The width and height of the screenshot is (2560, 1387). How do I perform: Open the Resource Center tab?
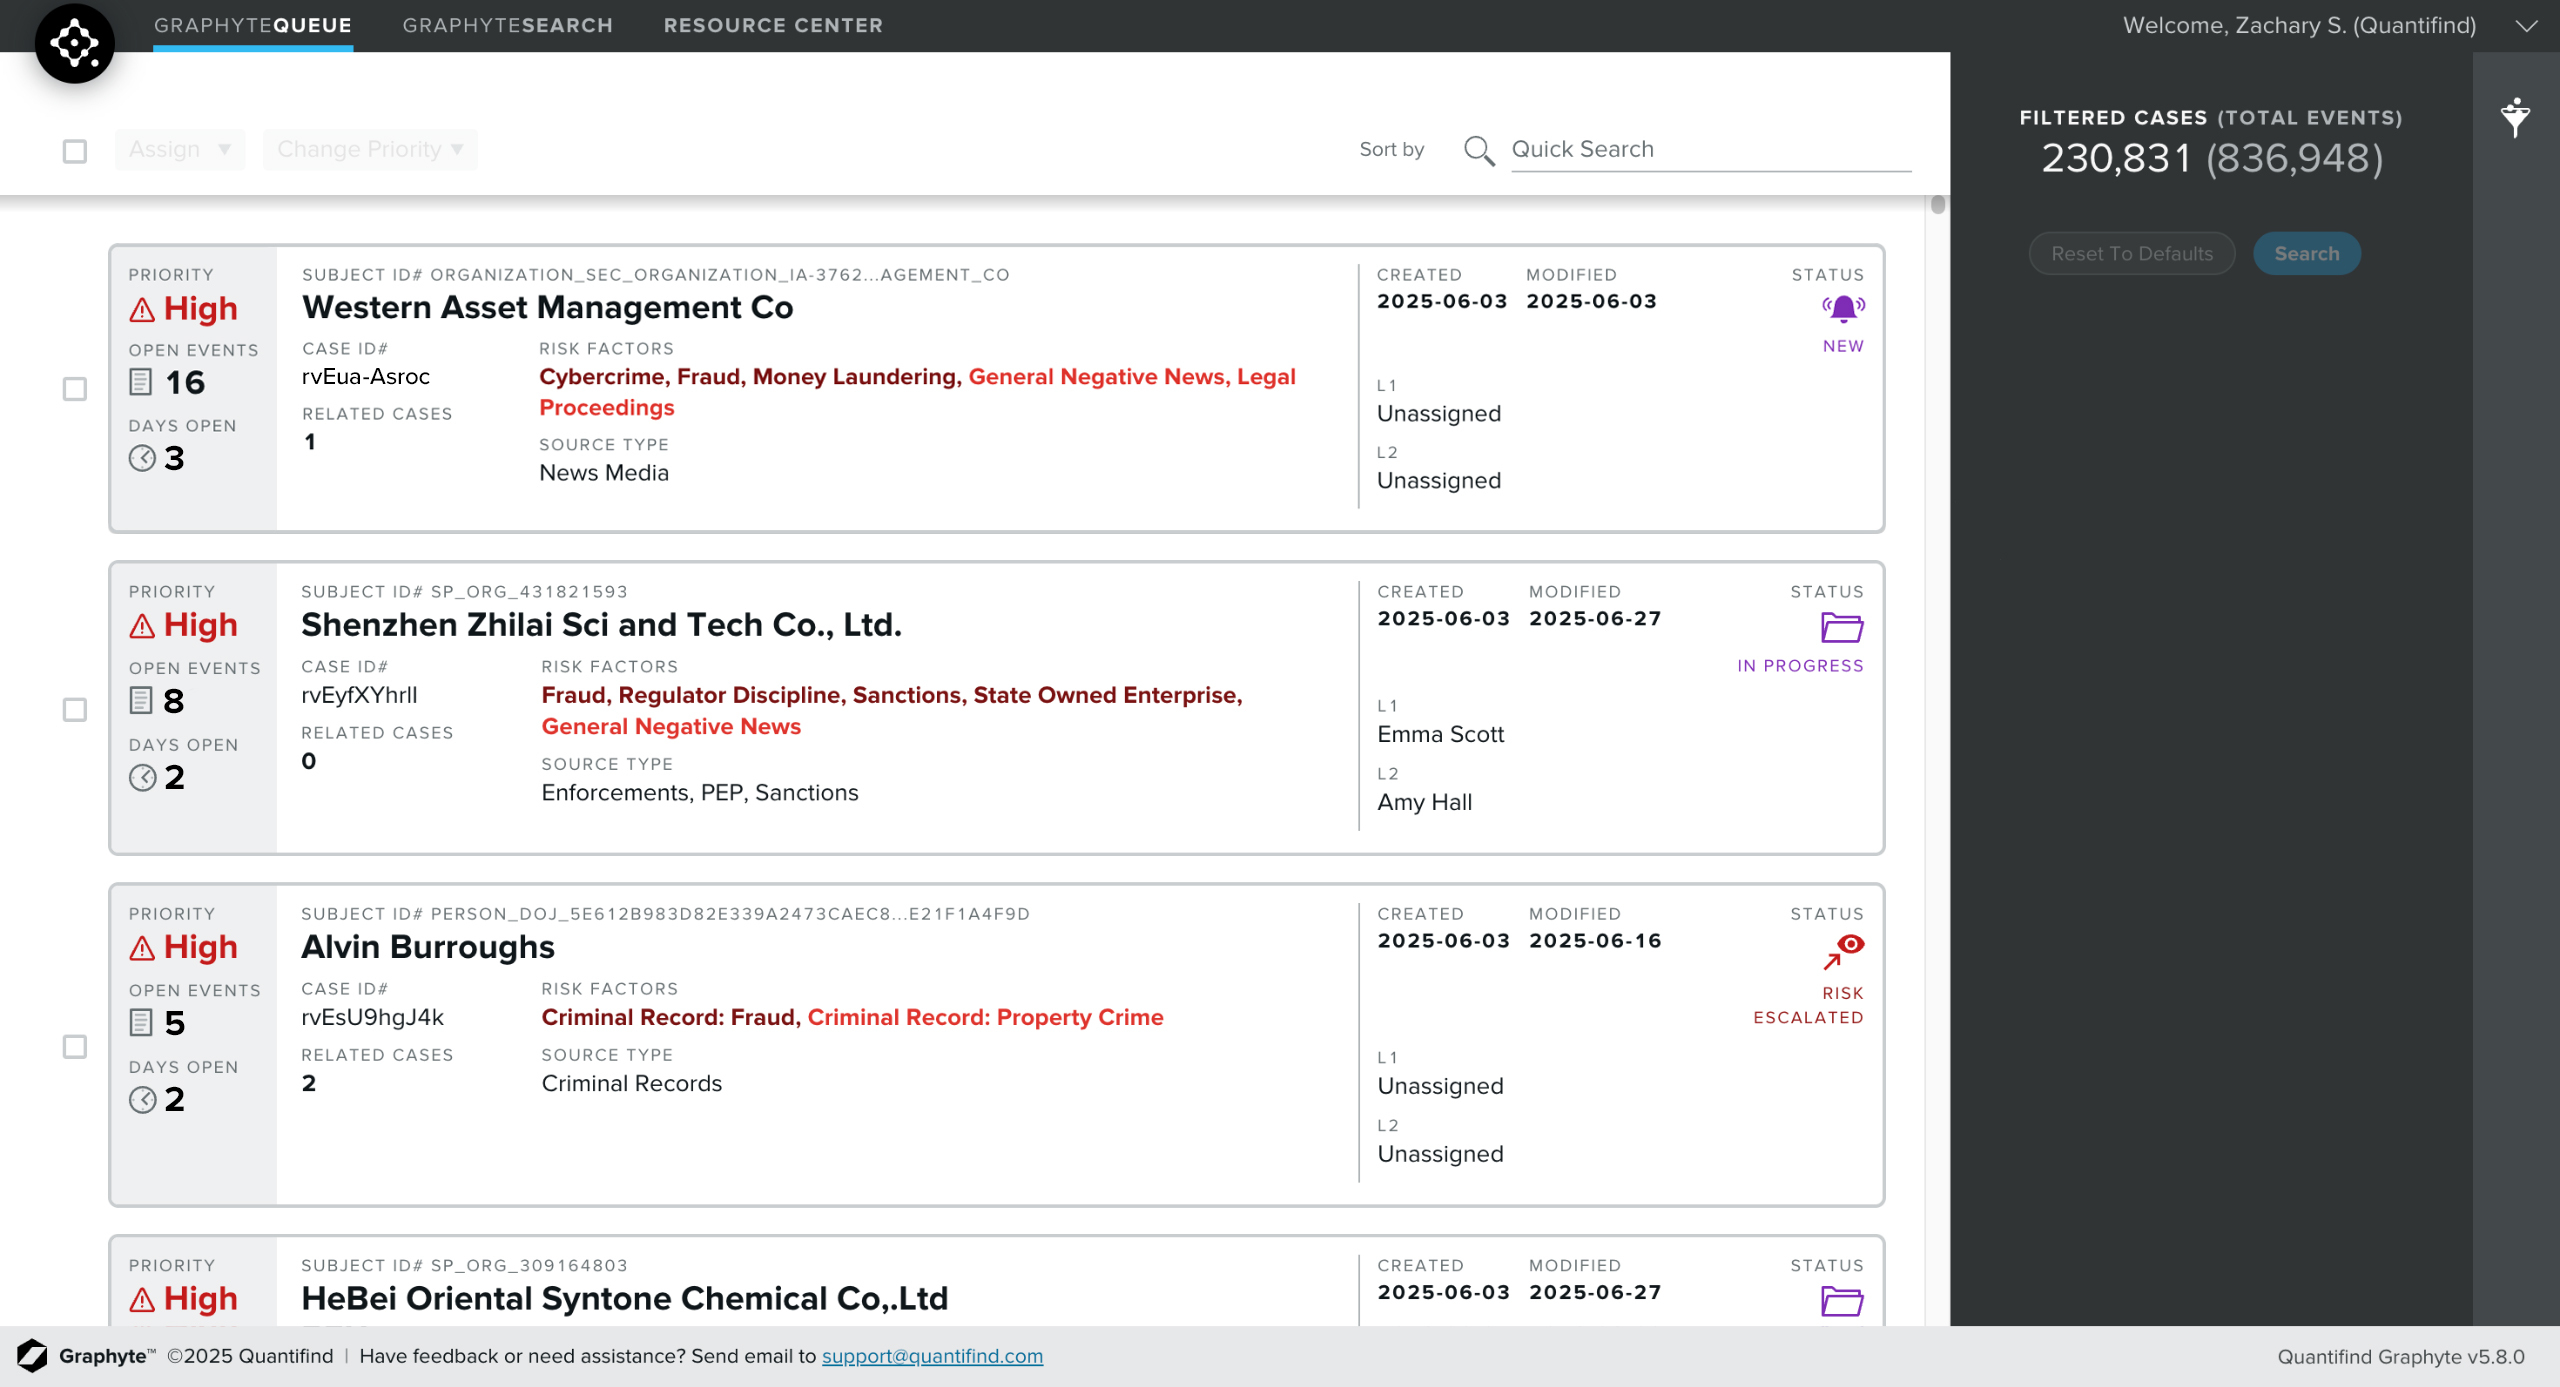pos(773,26)
